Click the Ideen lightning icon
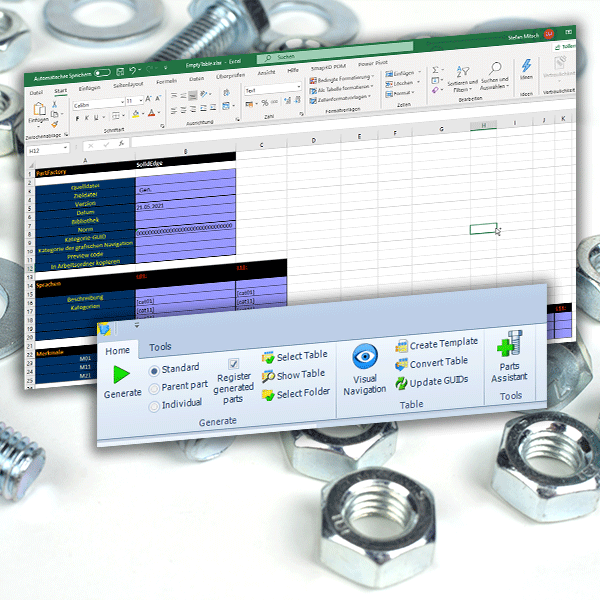Screen dimensions: 600x600 point(527,65)
